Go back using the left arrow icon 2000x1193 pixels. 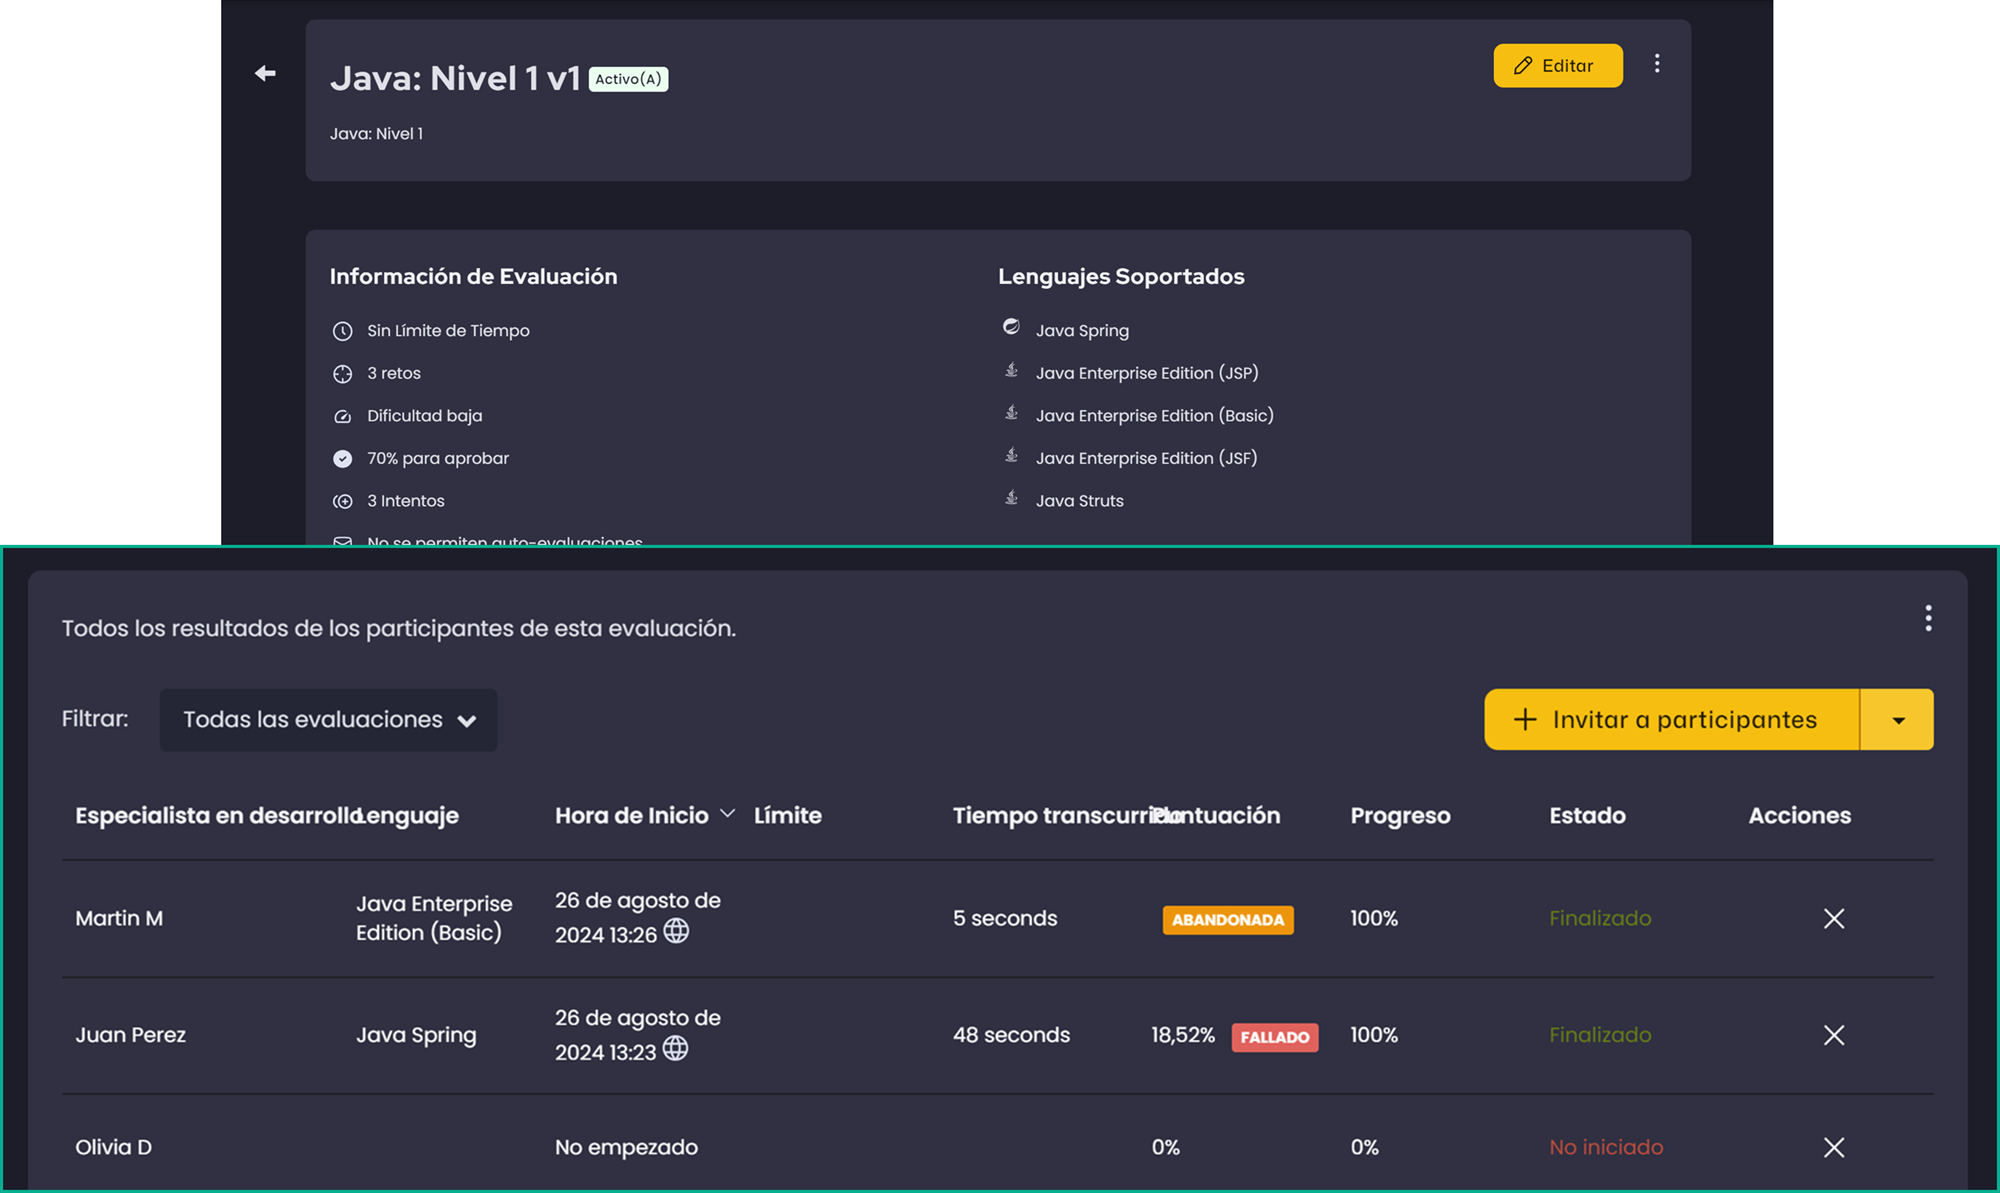(x=265, y=73)
